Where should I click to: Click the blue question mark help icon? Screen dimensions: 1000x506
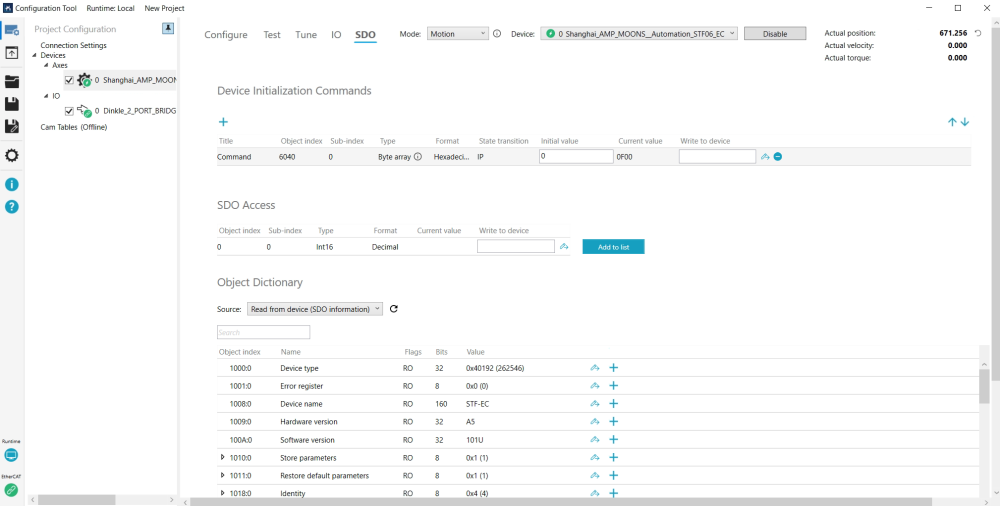[x=12, y=207]
